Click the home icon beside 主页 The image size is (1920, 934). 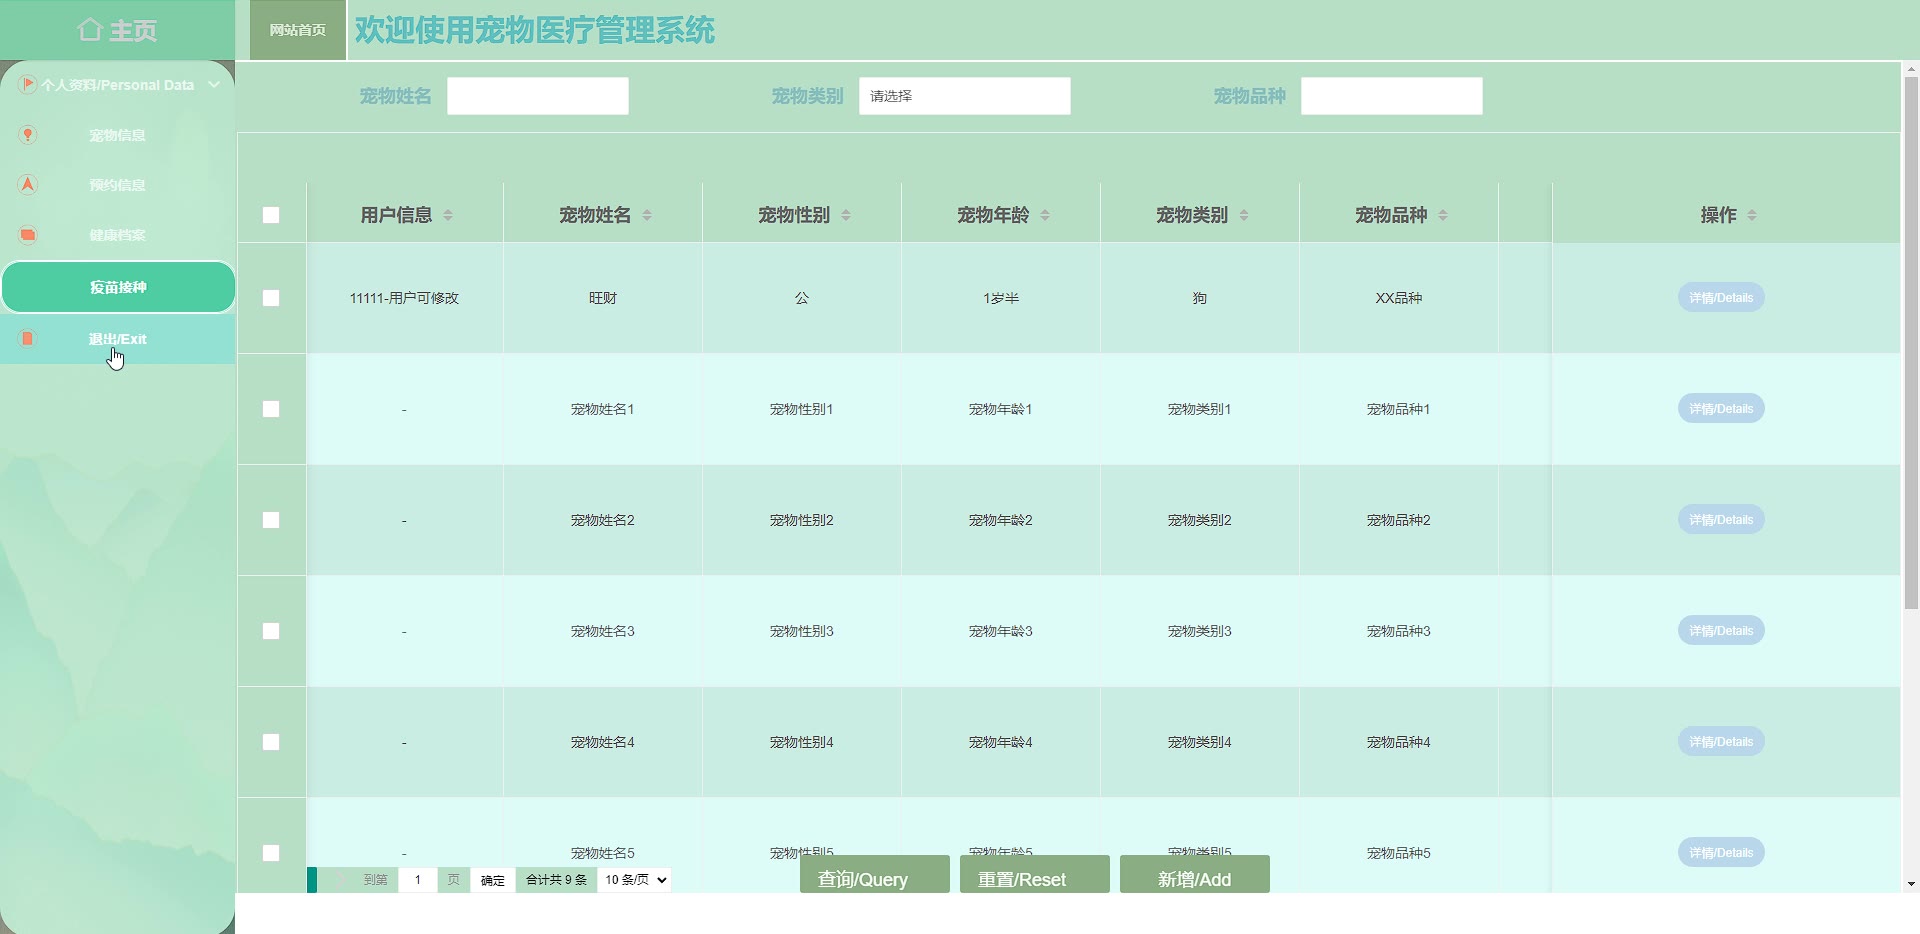click(90, 30)
